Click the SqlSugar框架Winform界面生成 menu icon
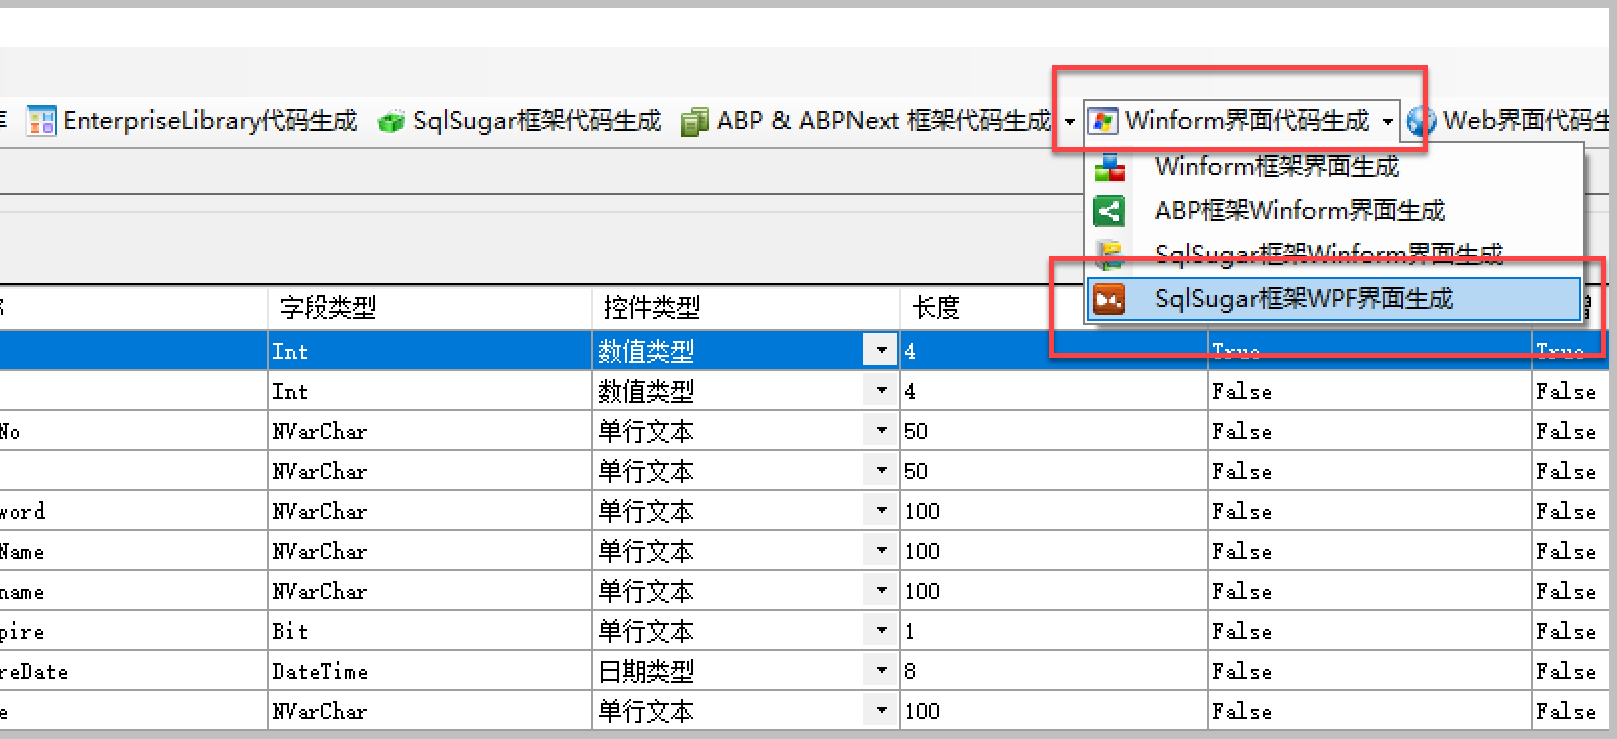Viewport: 1617px width, 739px height. pyautogui.click(x=1109, y=253)
